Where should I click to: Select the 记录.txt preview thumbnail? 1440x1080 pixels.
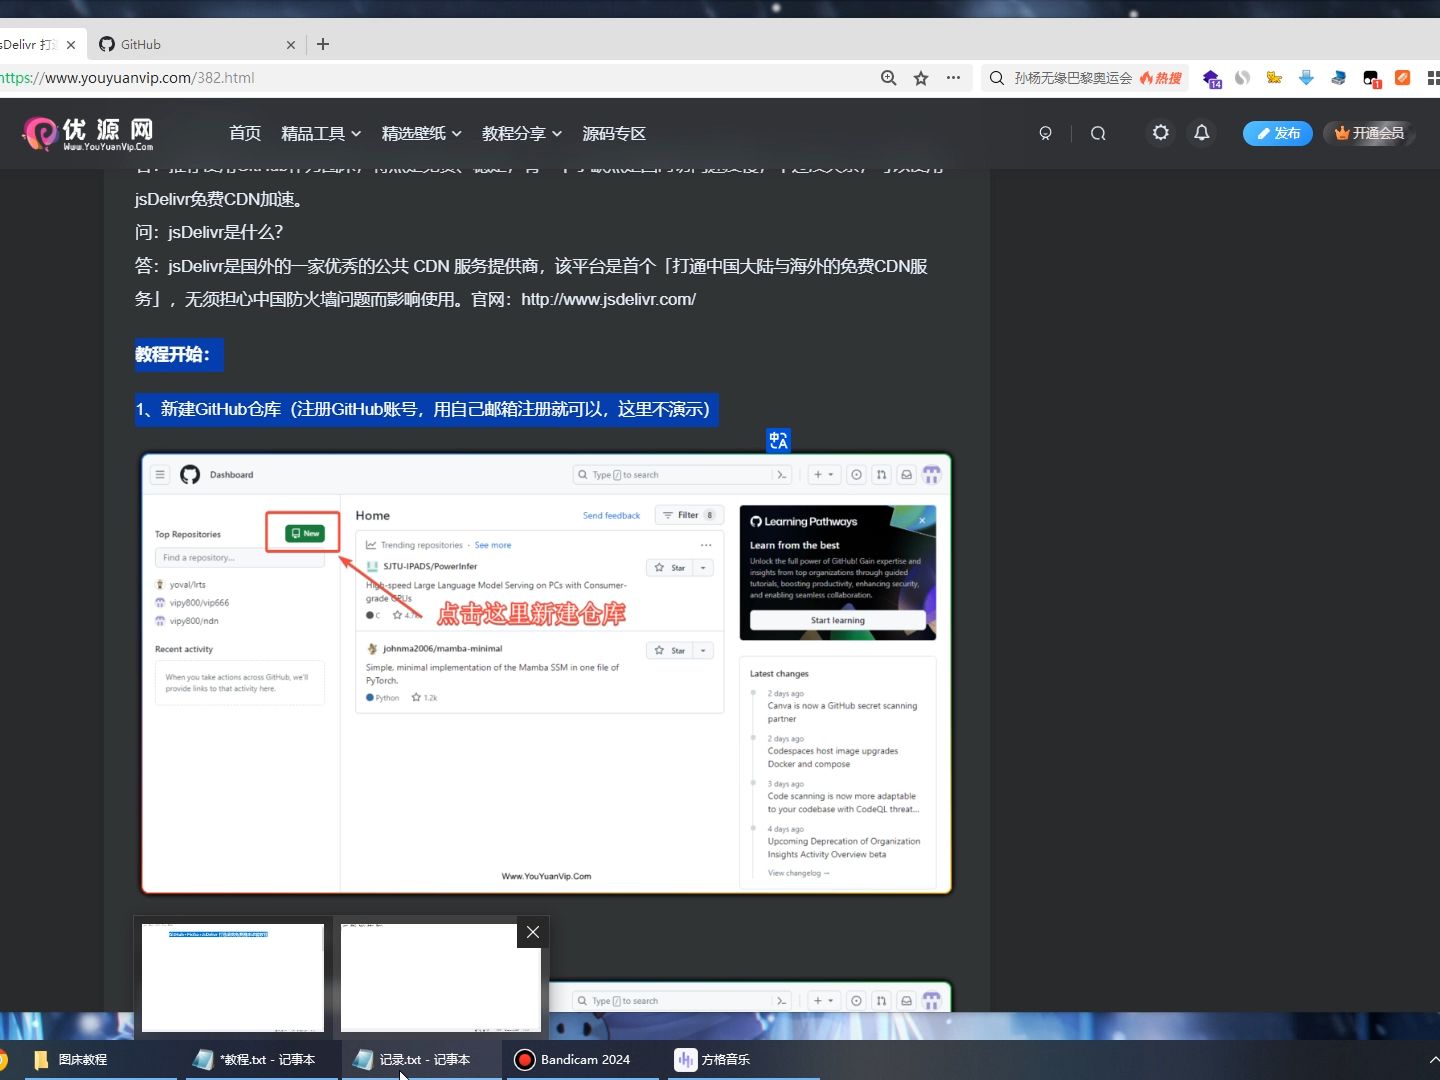[440, 977]
